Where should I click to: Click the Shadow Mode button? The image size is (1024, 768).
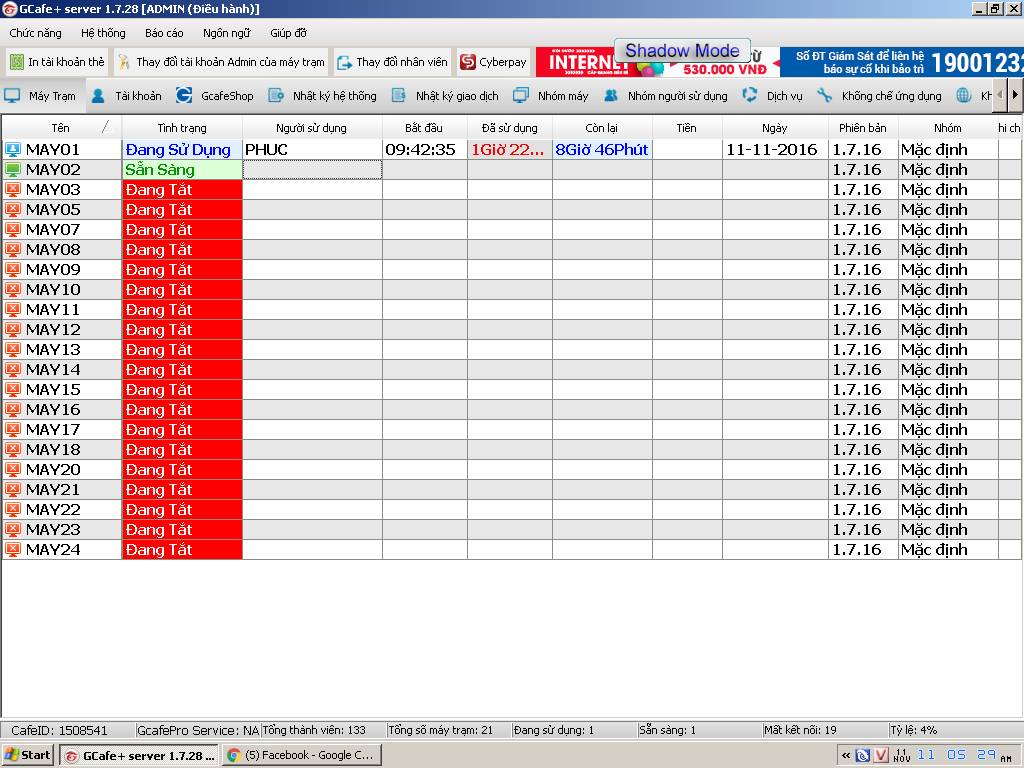click(682, 50)
